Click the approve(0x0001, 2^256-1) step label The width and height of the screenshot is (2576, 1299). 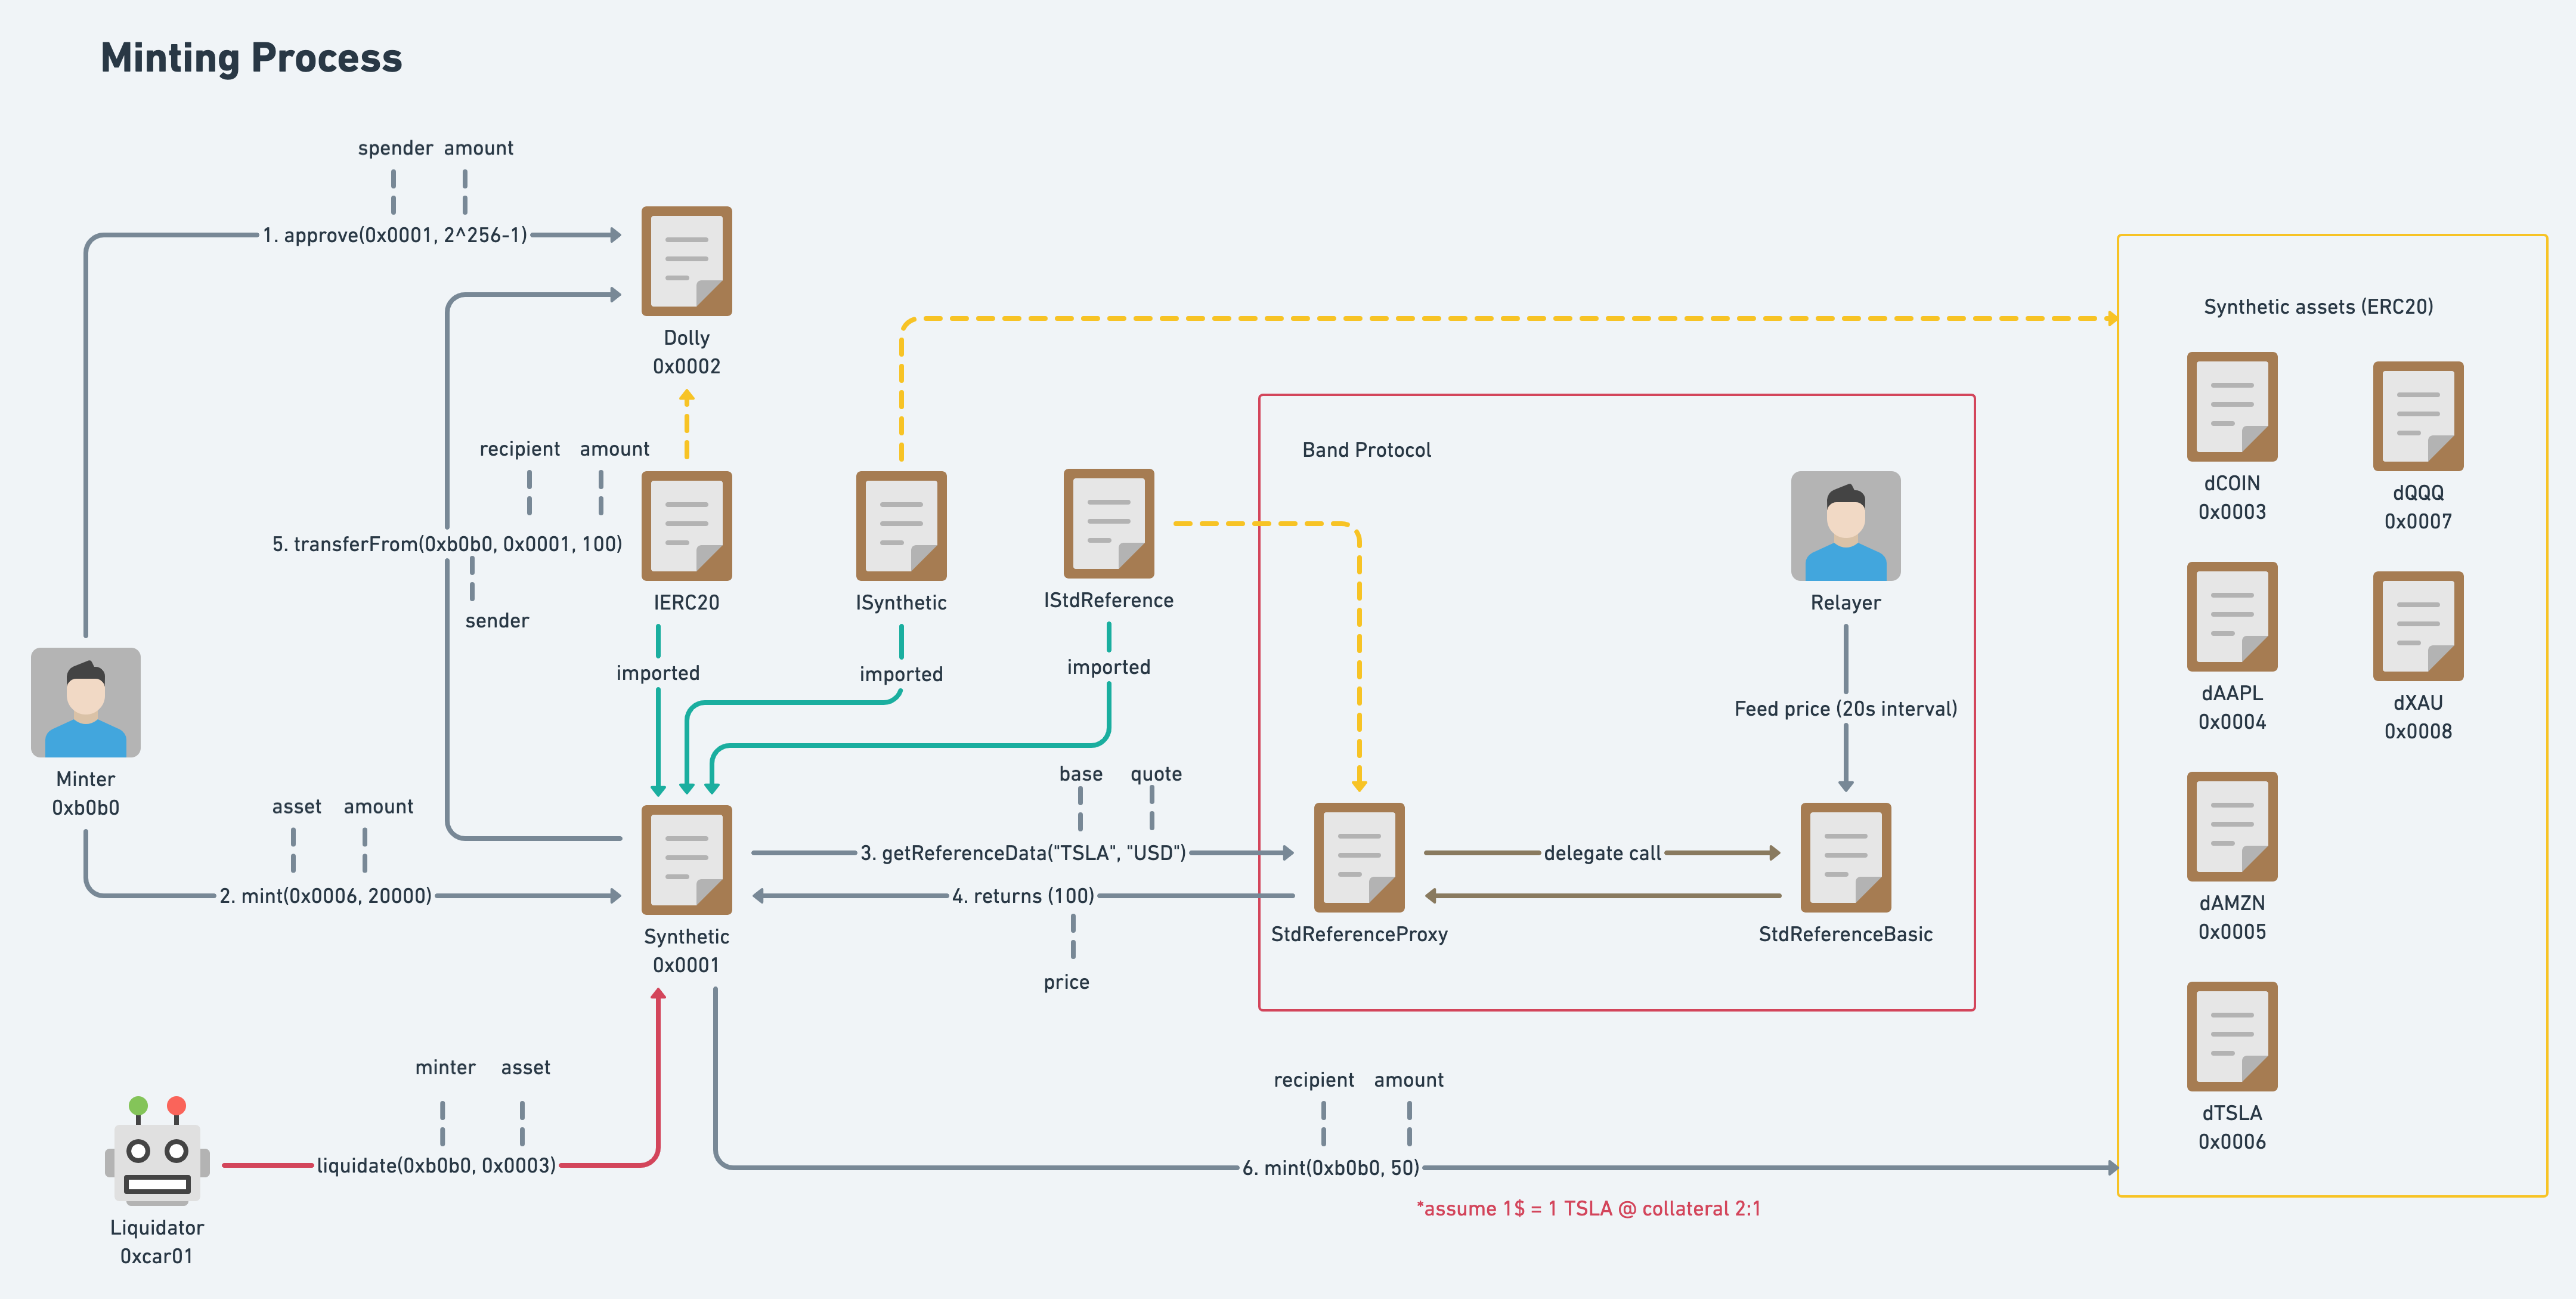tap(394, 235)
